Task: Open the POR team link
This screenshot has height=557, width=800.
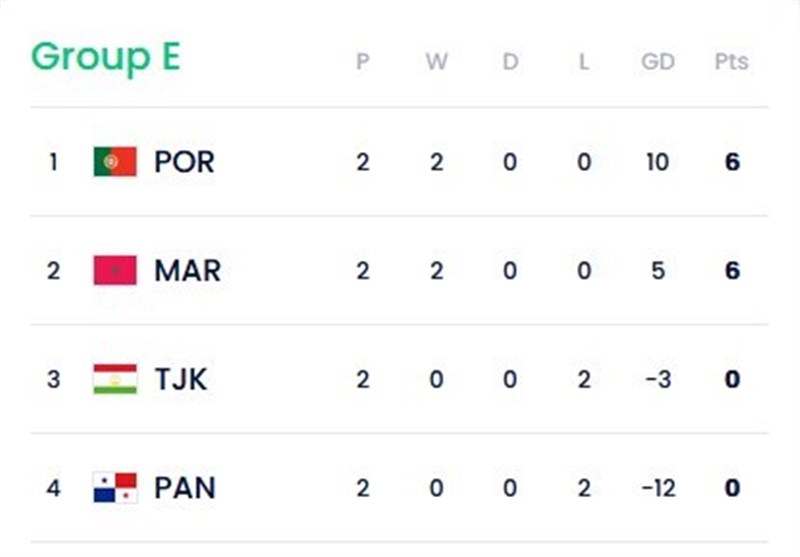Action: pos(184,162)
